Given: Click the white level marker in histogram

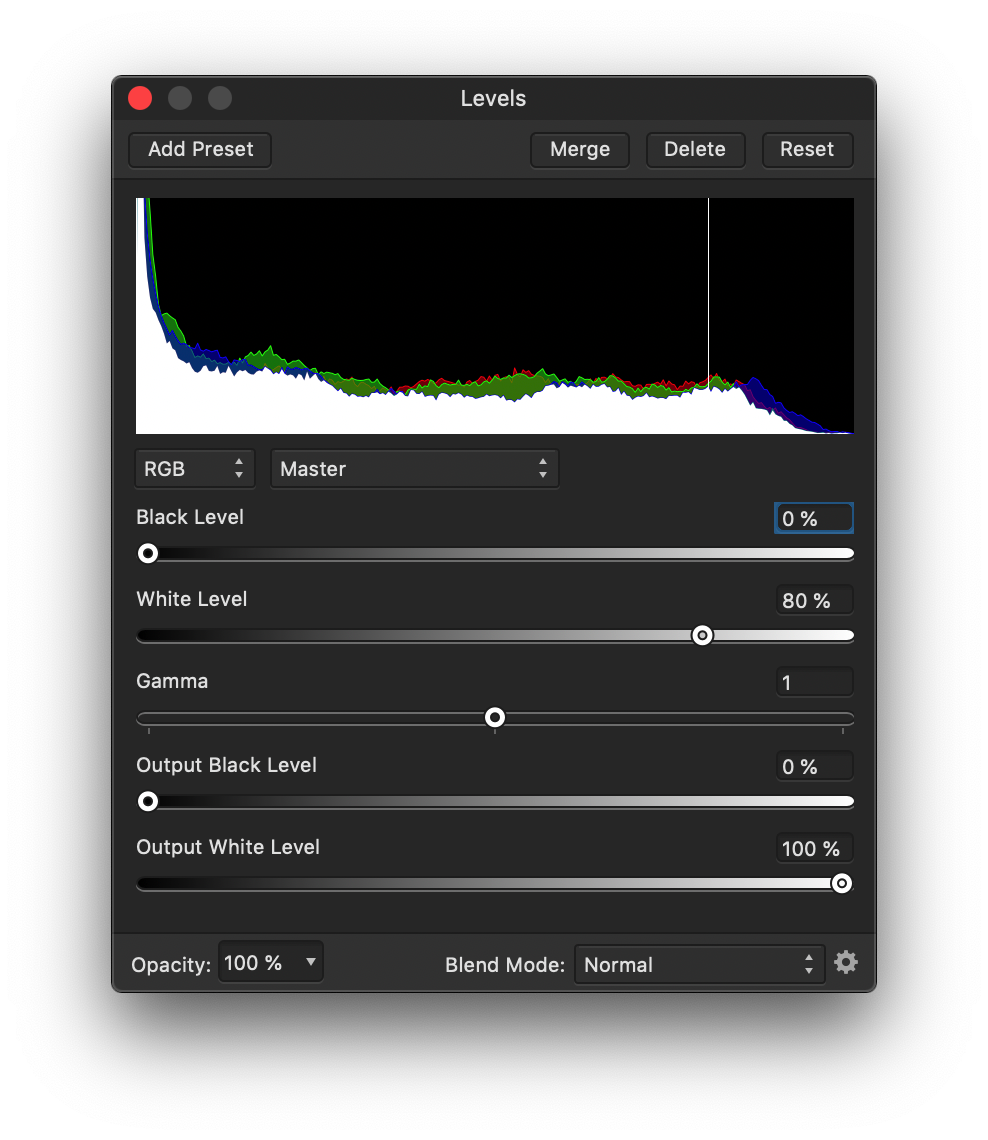Looking at the screenshot, I should pos(708,300).
